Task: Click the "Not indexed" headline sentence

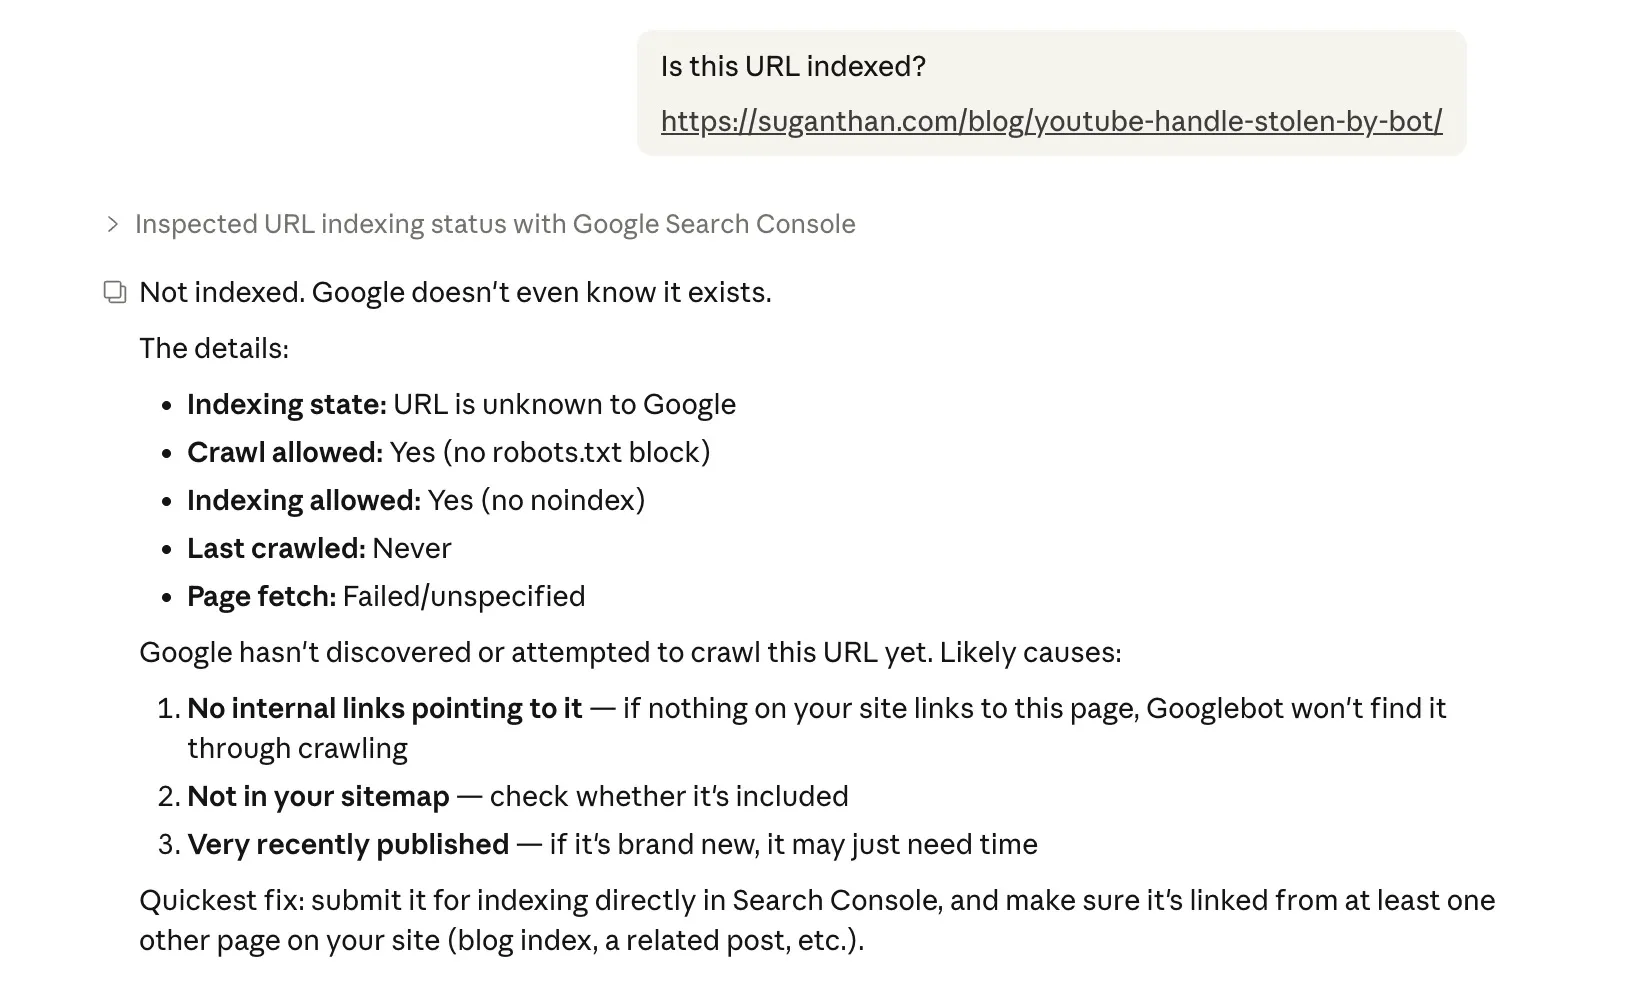Action: click(x=455, y=292)
